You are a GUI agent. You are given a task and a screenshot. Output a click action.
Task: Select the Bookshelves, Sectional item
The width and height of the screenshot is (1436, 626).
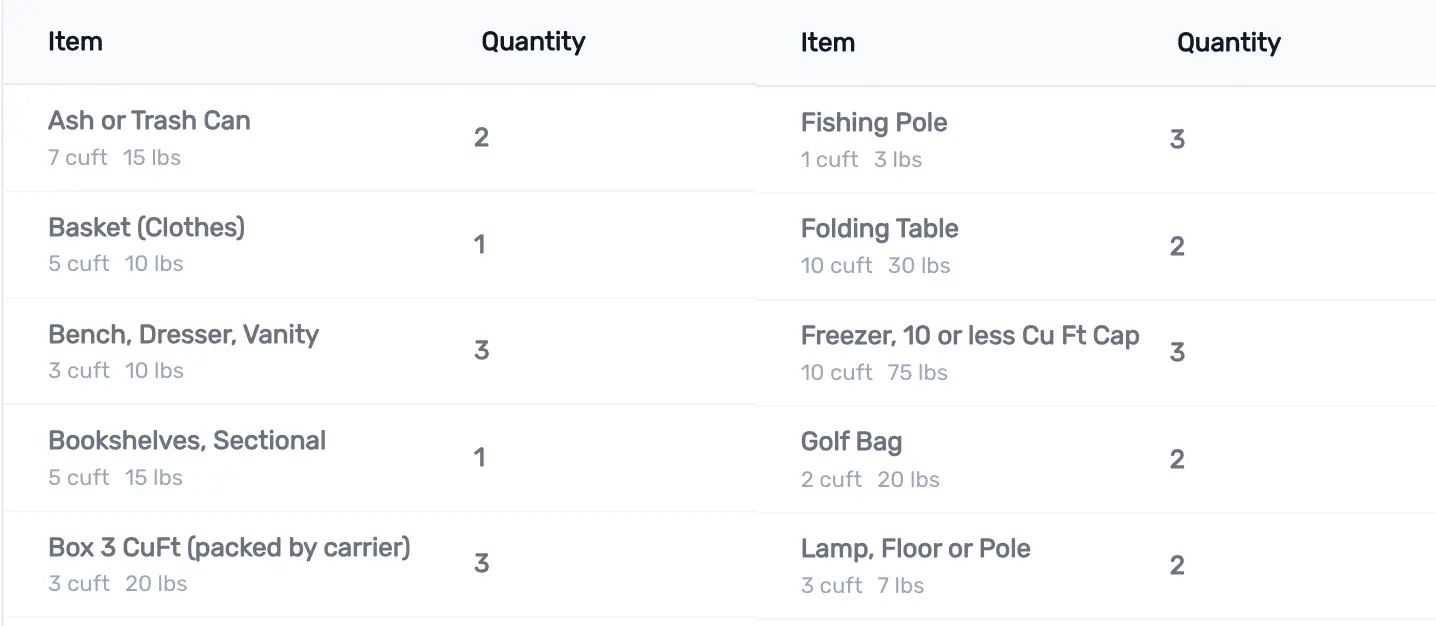(x=187, y=441)
